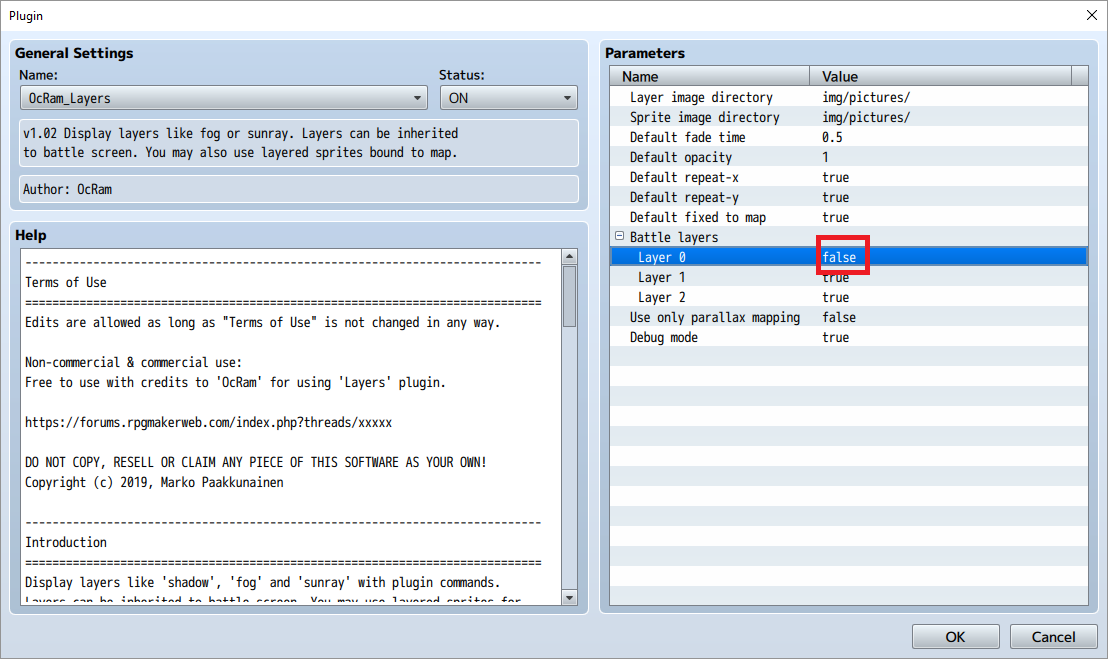Image resolution: width=1108 pixels, height=659 pixels.
Task: Click the Help panel scrollbar thumb
Action: (569, 296)
